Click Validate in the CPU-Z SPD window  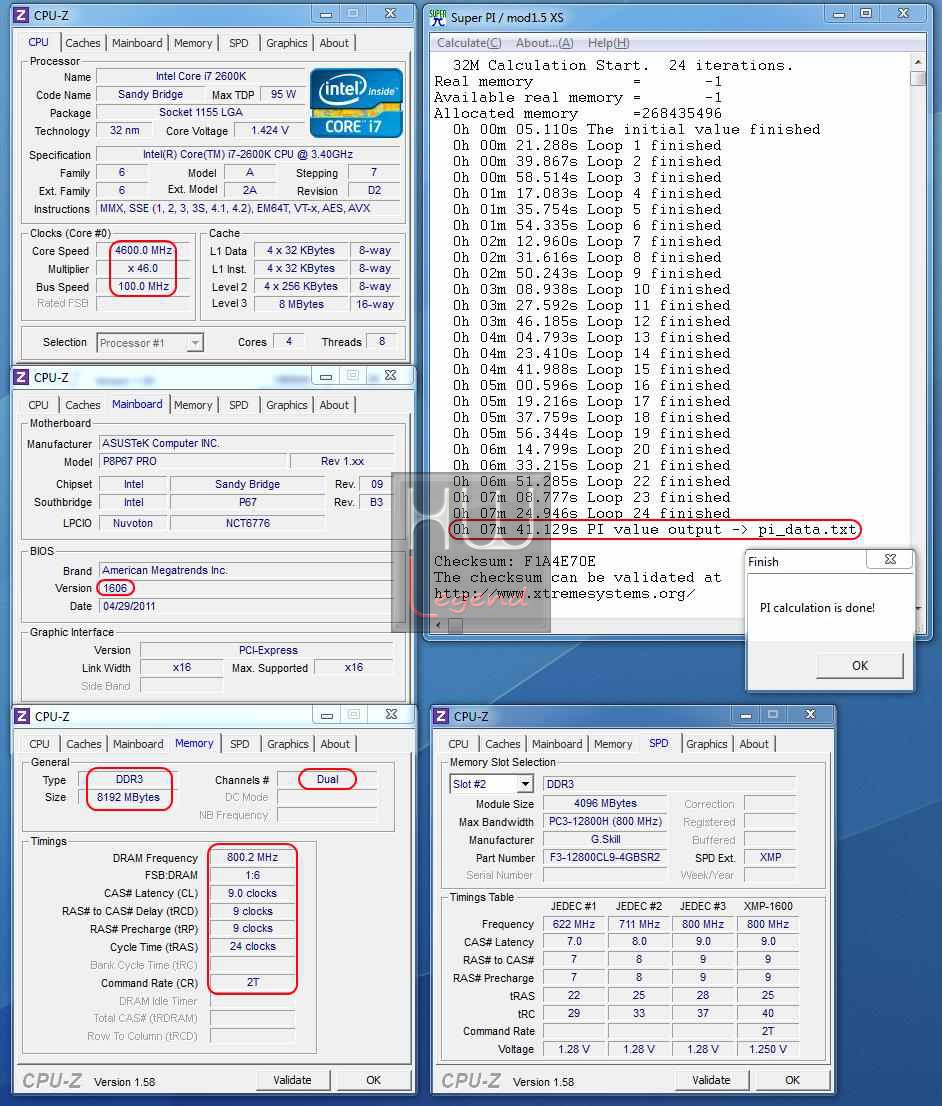point(711,1080)
